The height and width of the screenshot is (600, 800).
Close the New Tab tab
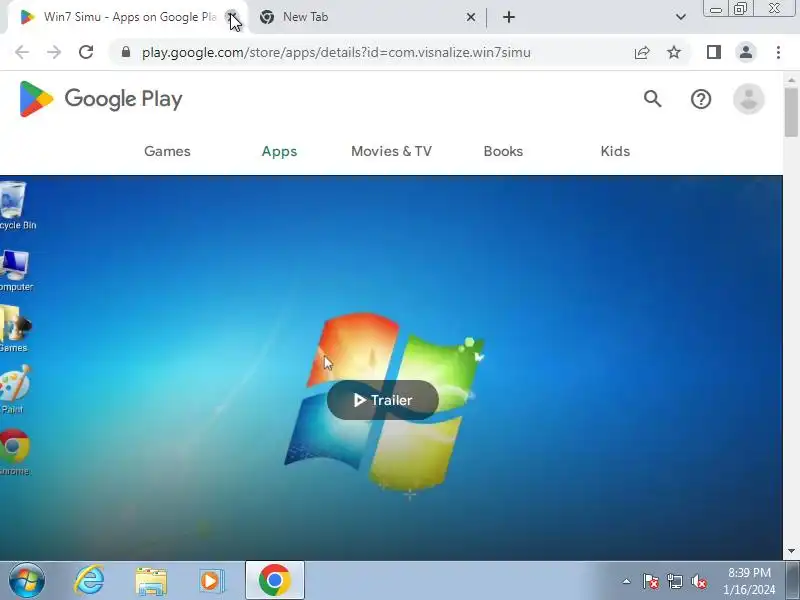pos(471,17)
